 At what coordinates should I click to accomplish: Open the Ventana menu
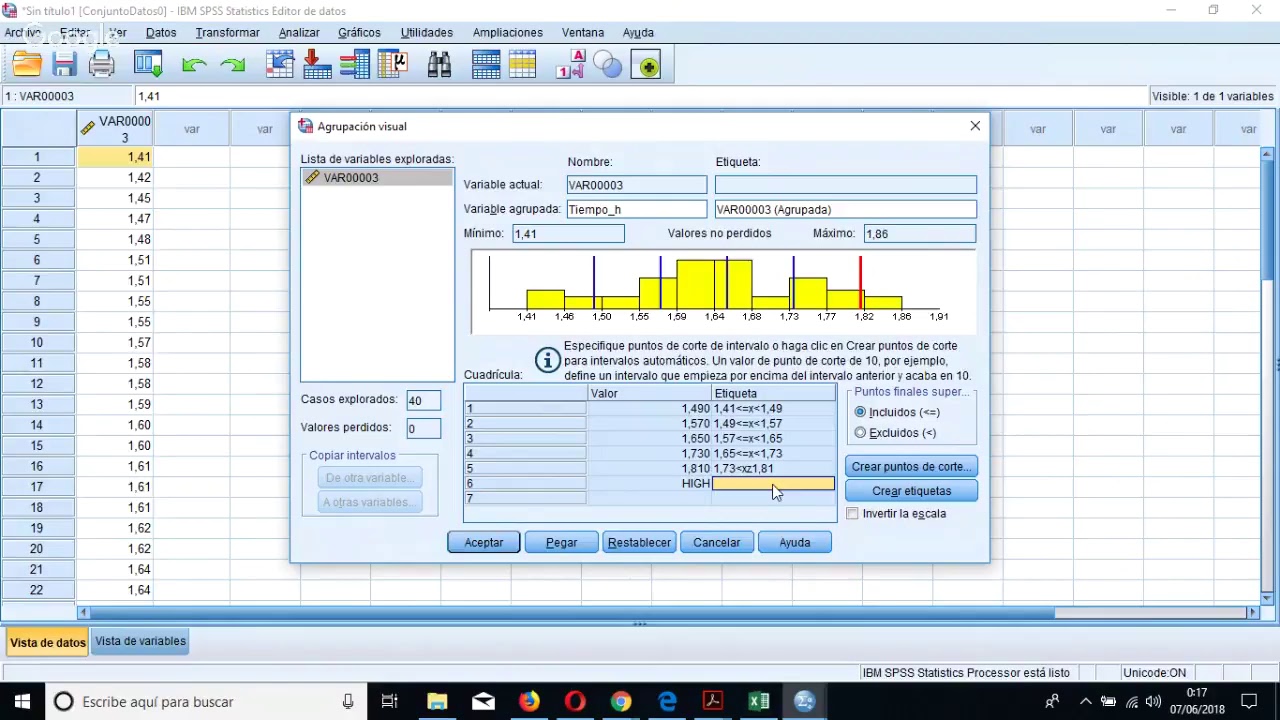583,33
